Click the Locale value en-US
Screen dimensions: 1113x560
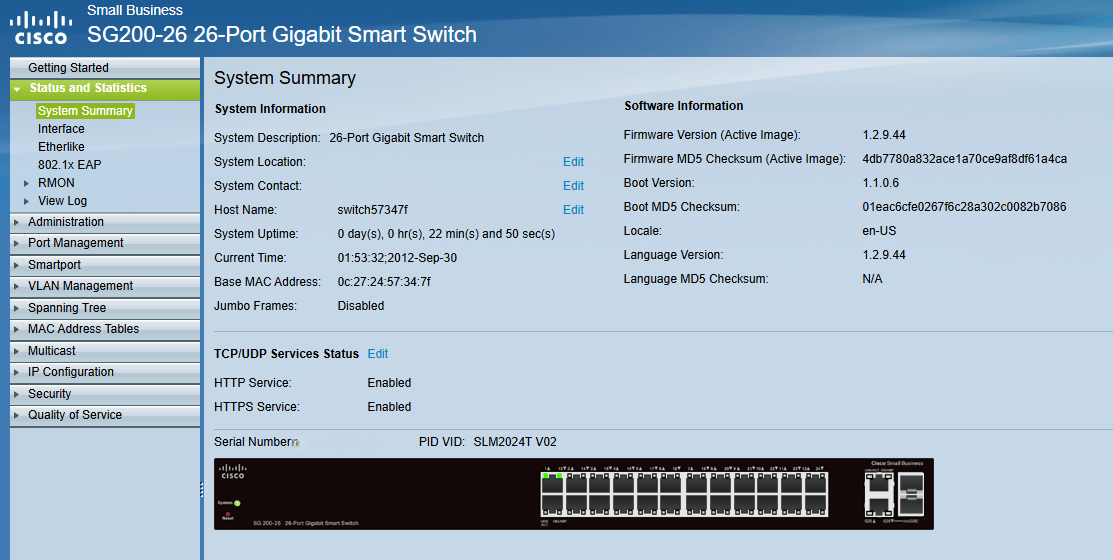click(879, 231)
